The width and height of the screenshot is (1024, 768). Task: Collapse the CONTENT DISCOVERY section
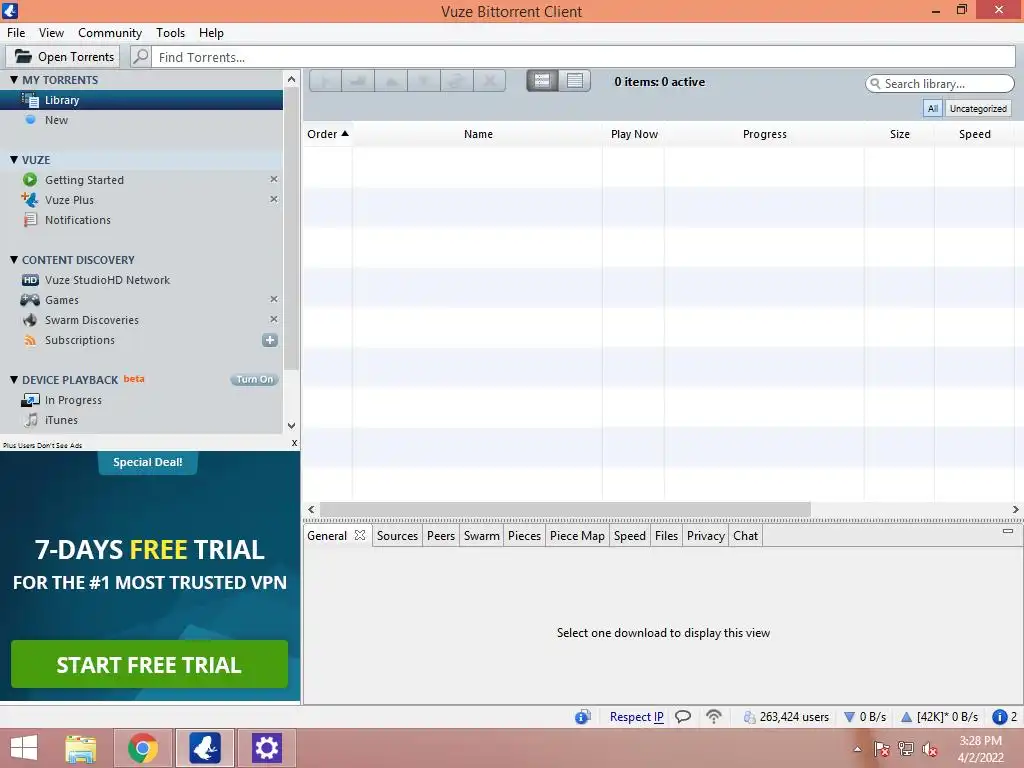[14, 259]
